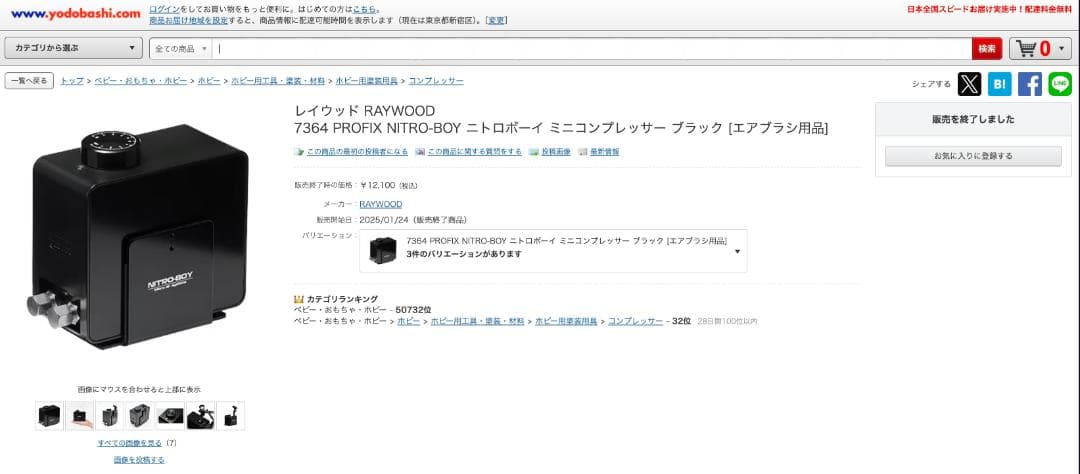The image size is (1080, 474).
Task: Select the third product thumbnail
Action: 110,415
